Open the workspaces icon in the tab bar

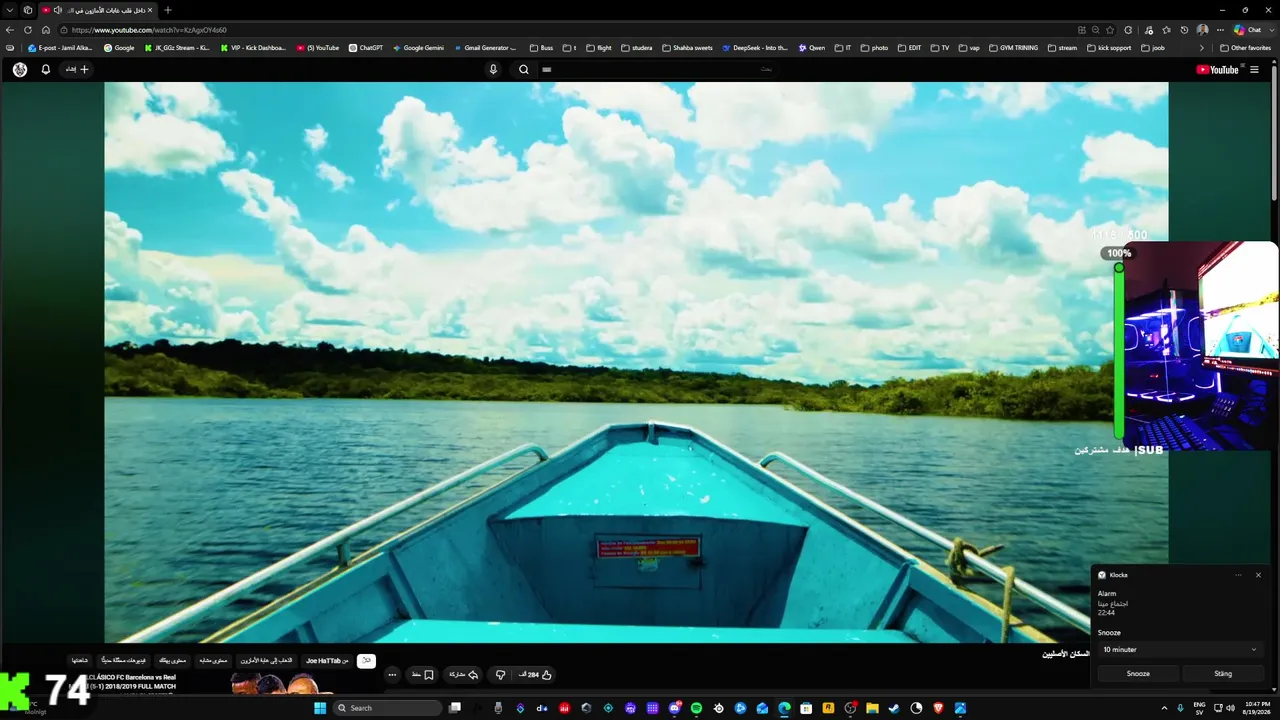coord(27,10)
